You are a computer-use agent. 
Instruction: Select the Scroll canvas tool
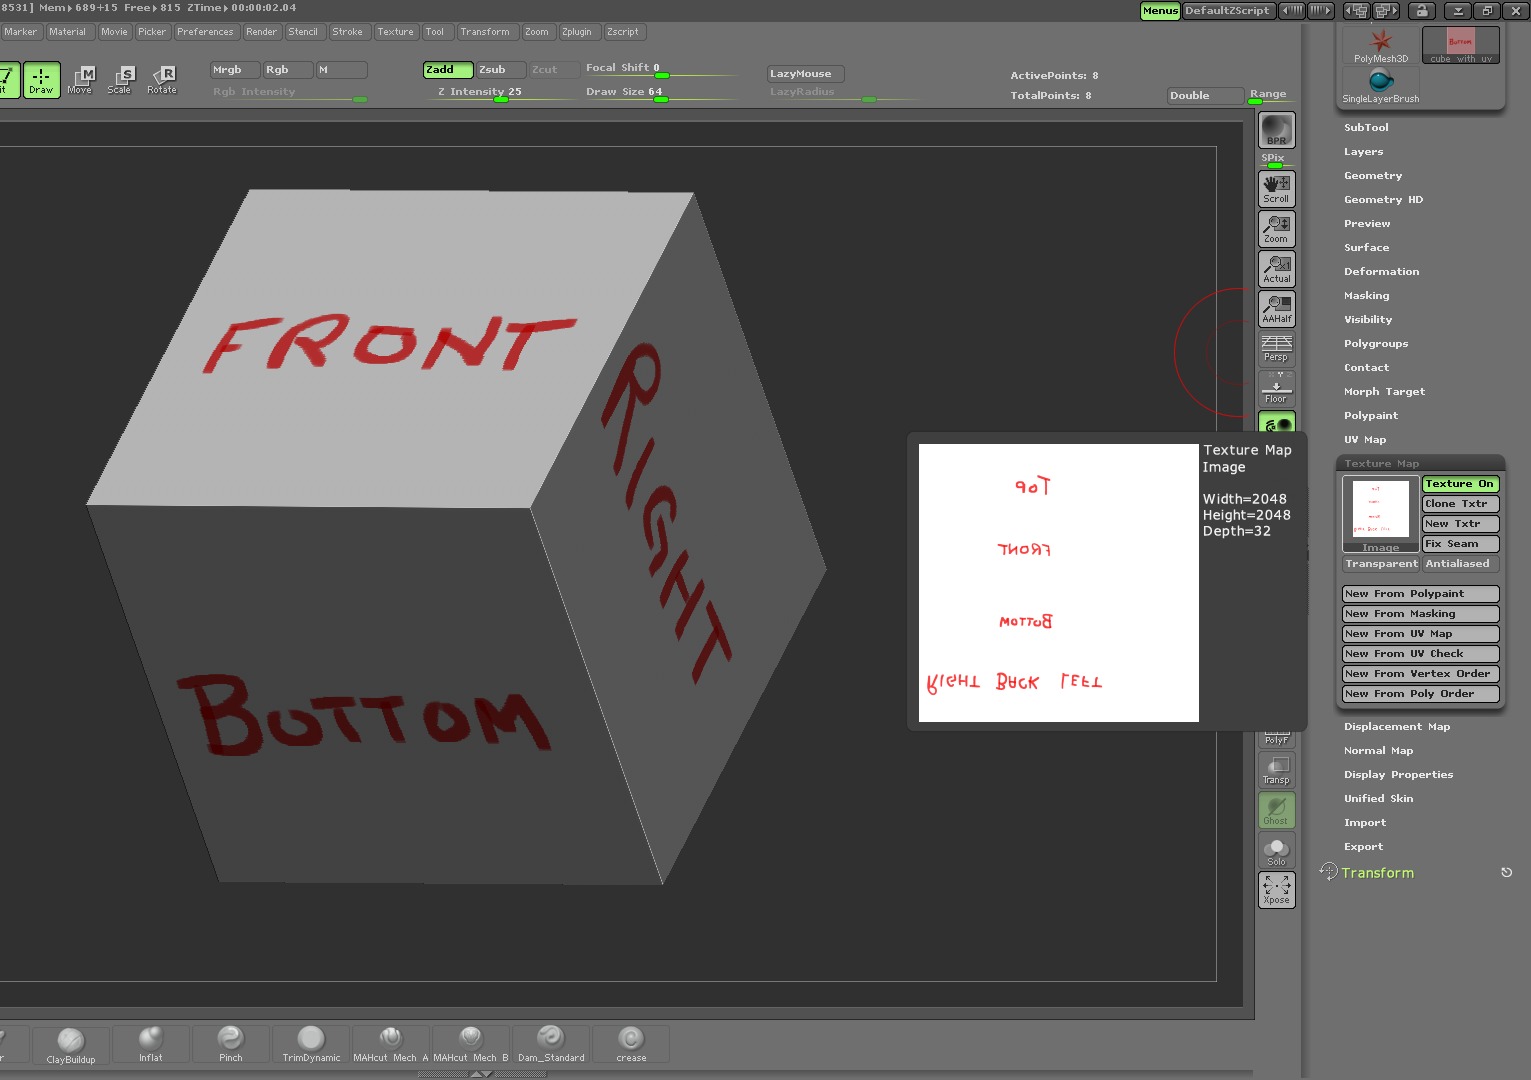tap(1276, 189)
